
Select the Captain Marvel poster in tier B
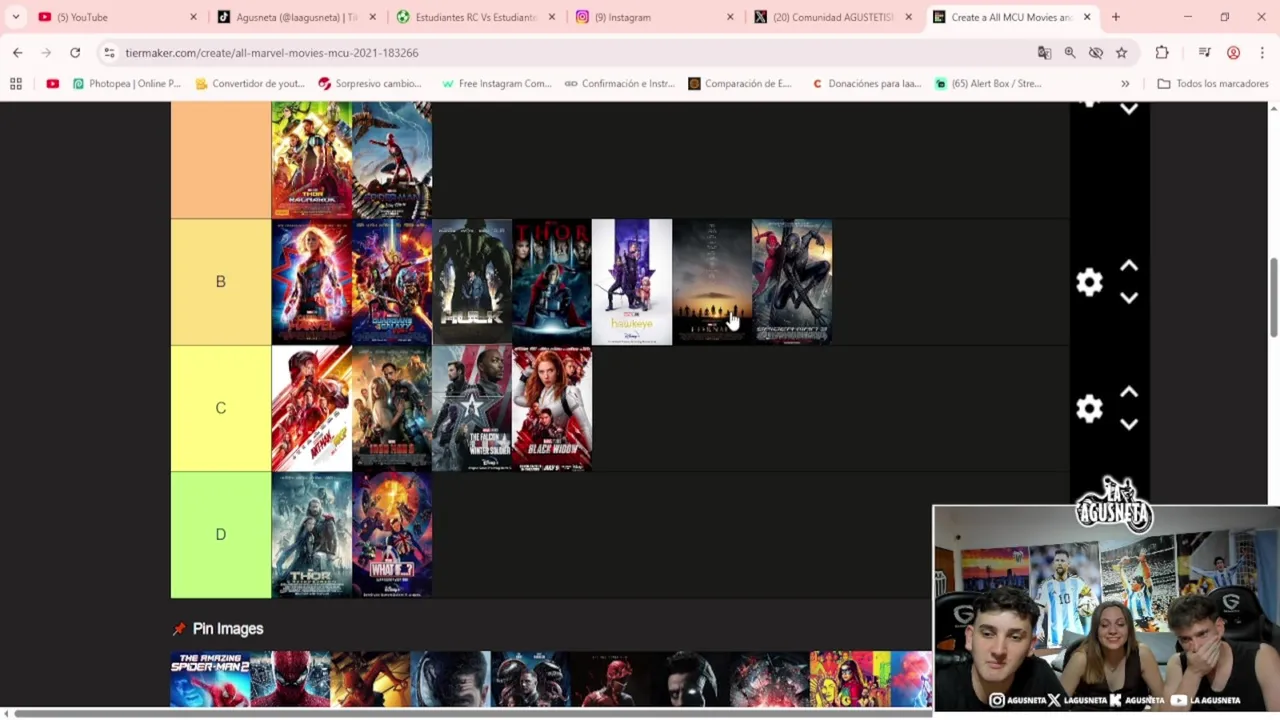coord(311,282)
